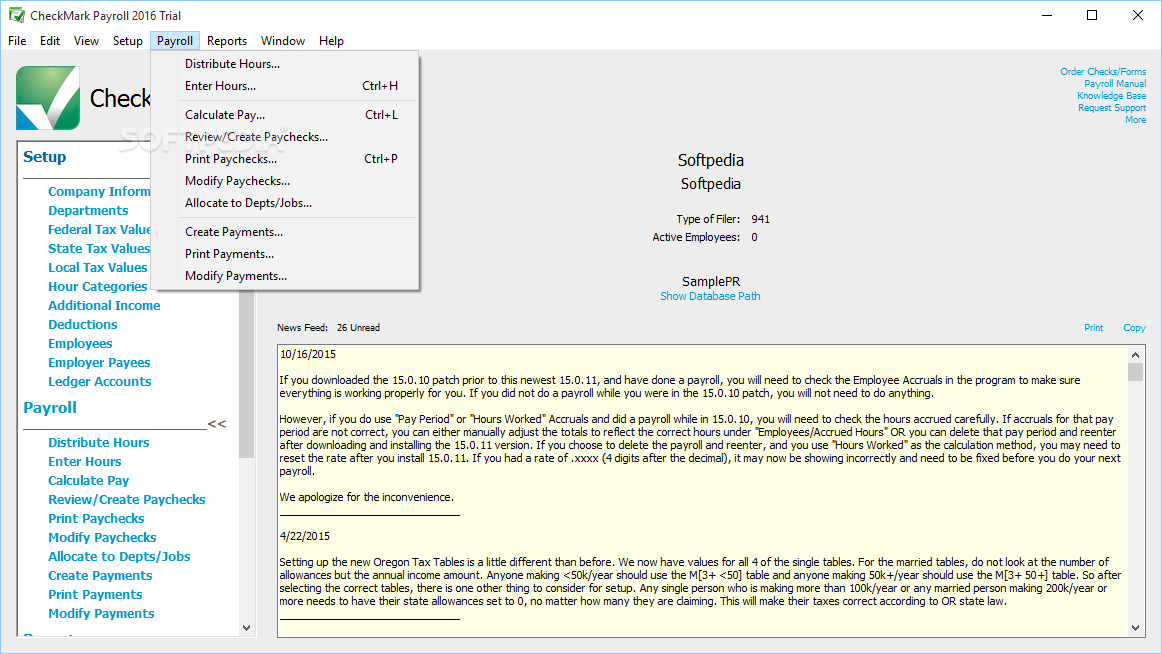Open Order Checks/Forms link
1162x654 pixels.
1103,72
